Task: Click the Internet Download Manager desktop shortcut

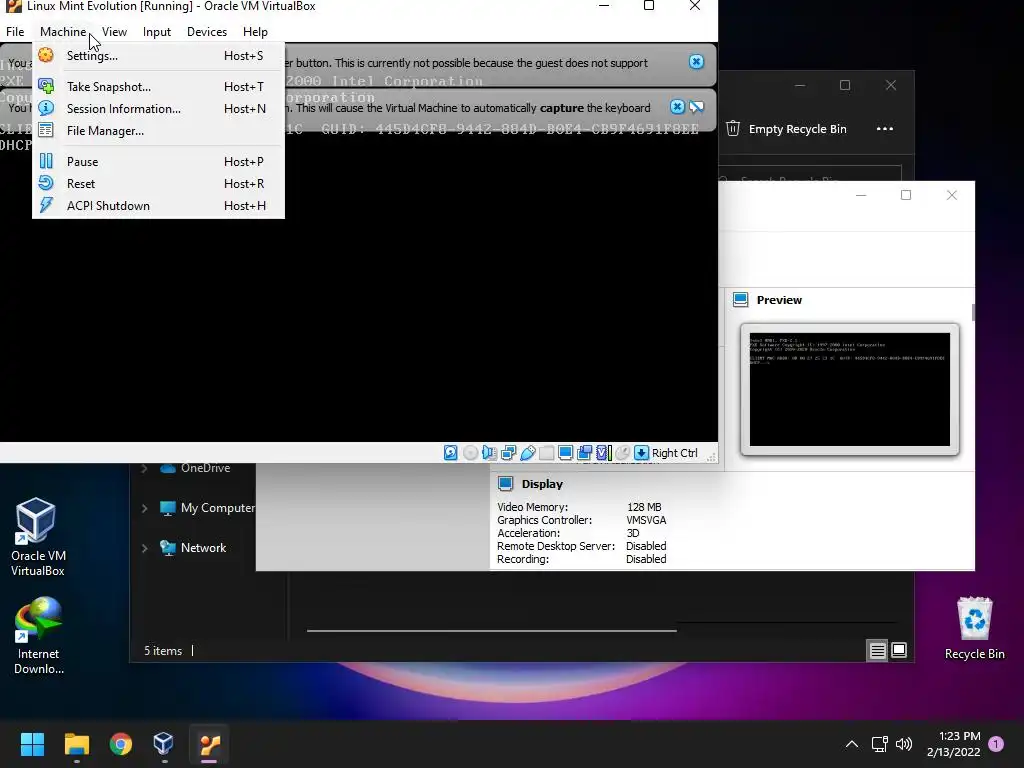Action: click(x=39, y=636)
